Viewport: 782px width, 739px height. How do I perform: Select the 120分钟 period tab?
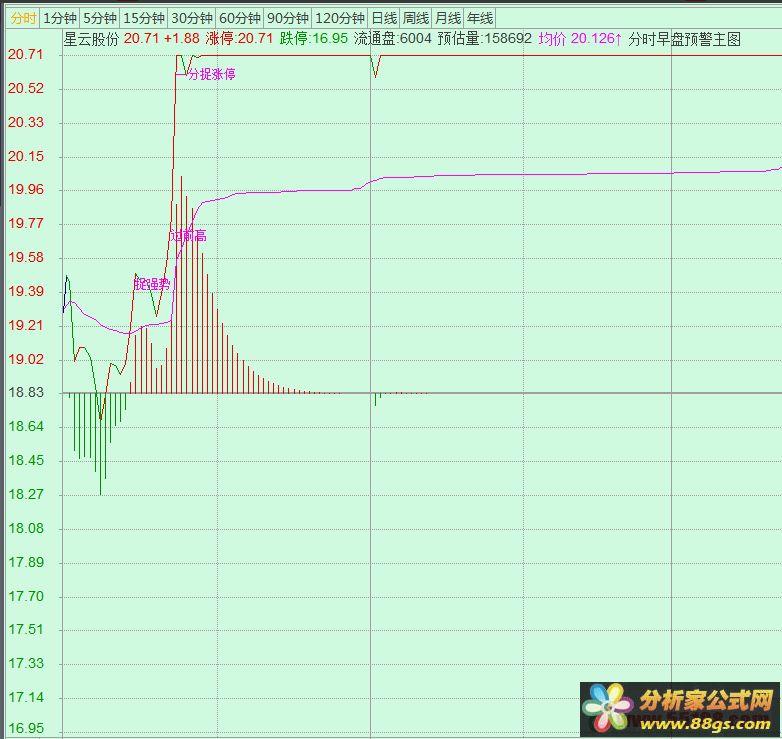coord(340,18)
